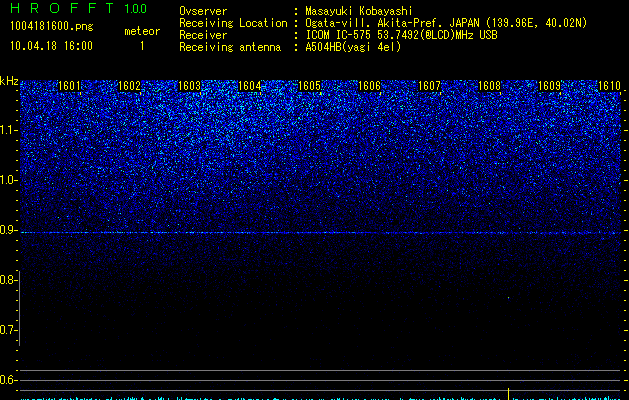Click the 0.8 frequency axis label
Screen dimensions: 629x400
click(x=8, y=280)
